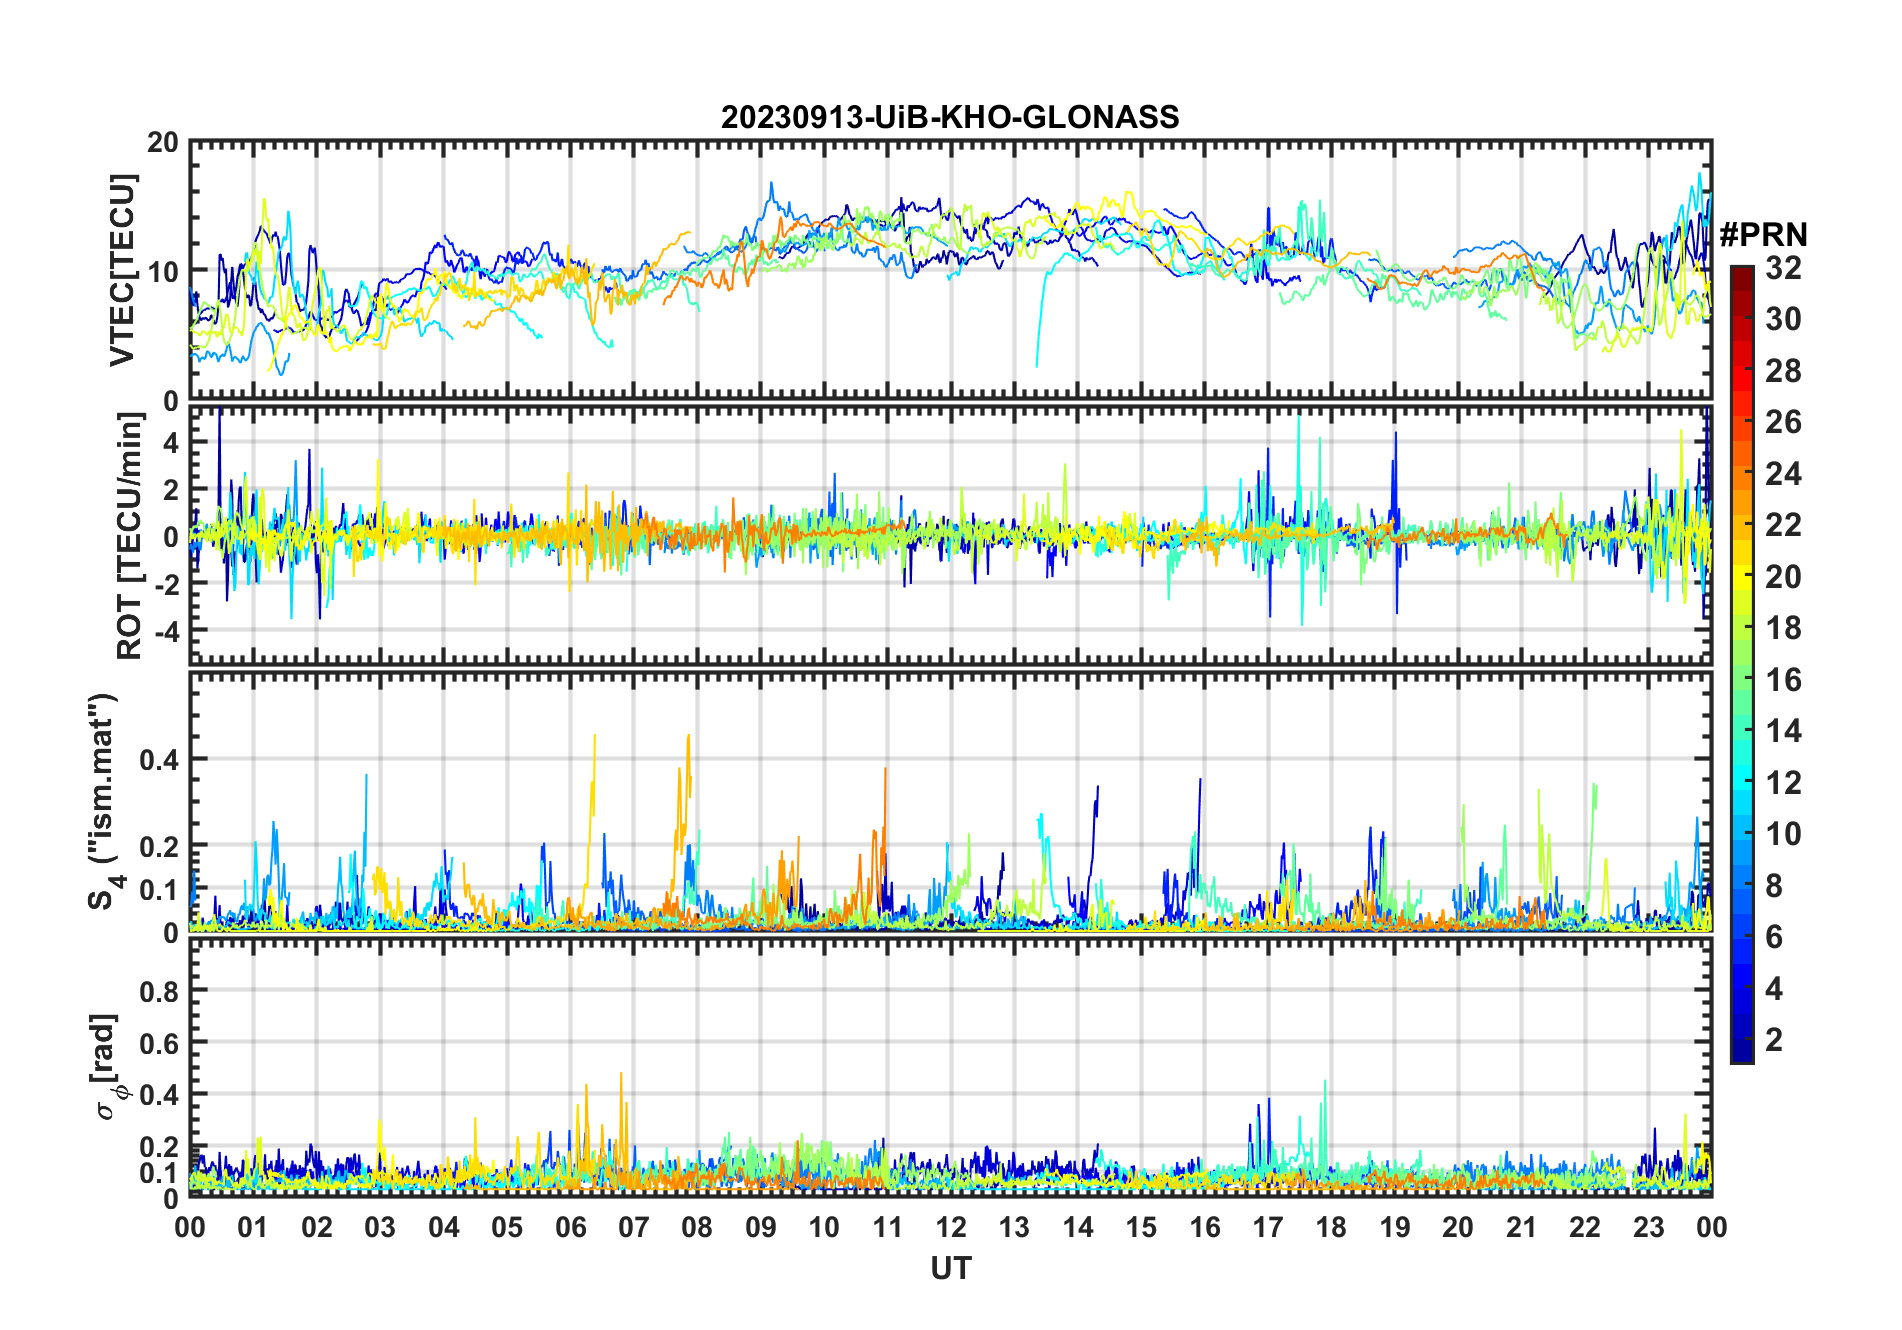Click the 6 label on PRN colorbar
The height and width of the screenshot is (1330, 1902).
coord(1775,937)
